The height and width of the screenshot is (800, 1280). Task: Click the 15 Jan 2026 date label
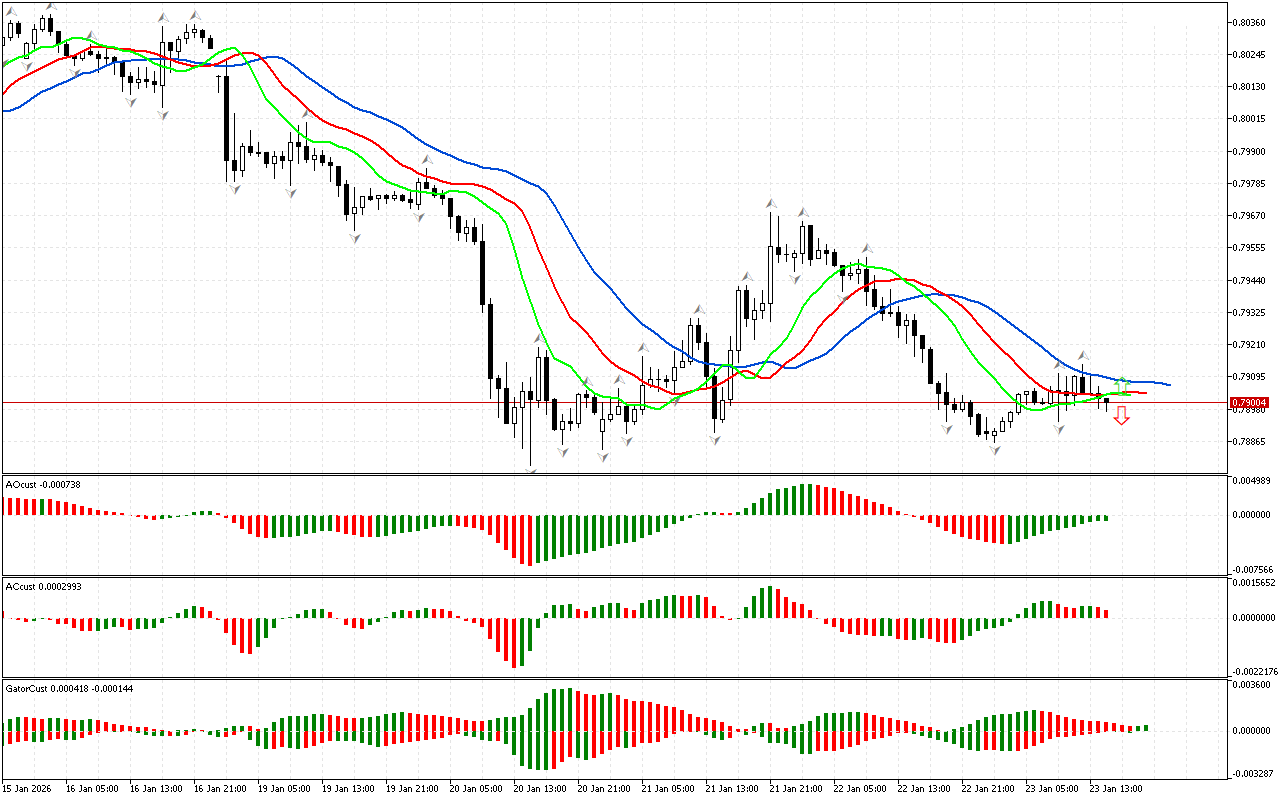coord(29,789)
